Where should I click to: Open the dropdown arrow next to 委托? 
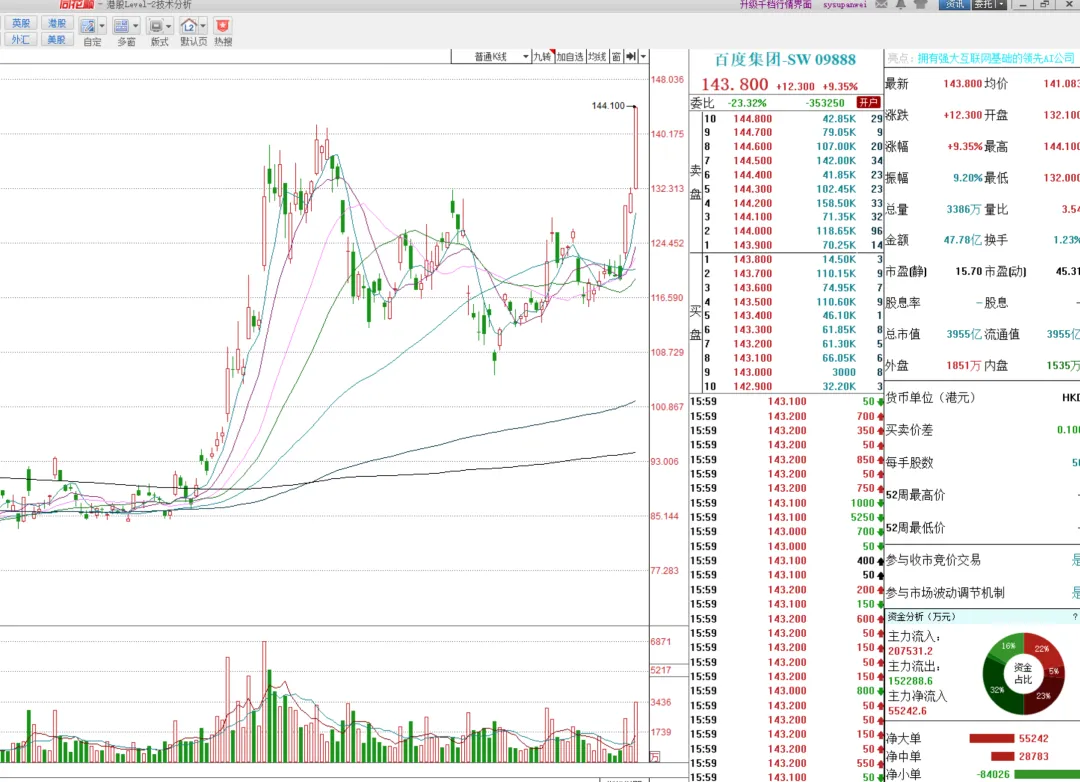(1002, 5)
